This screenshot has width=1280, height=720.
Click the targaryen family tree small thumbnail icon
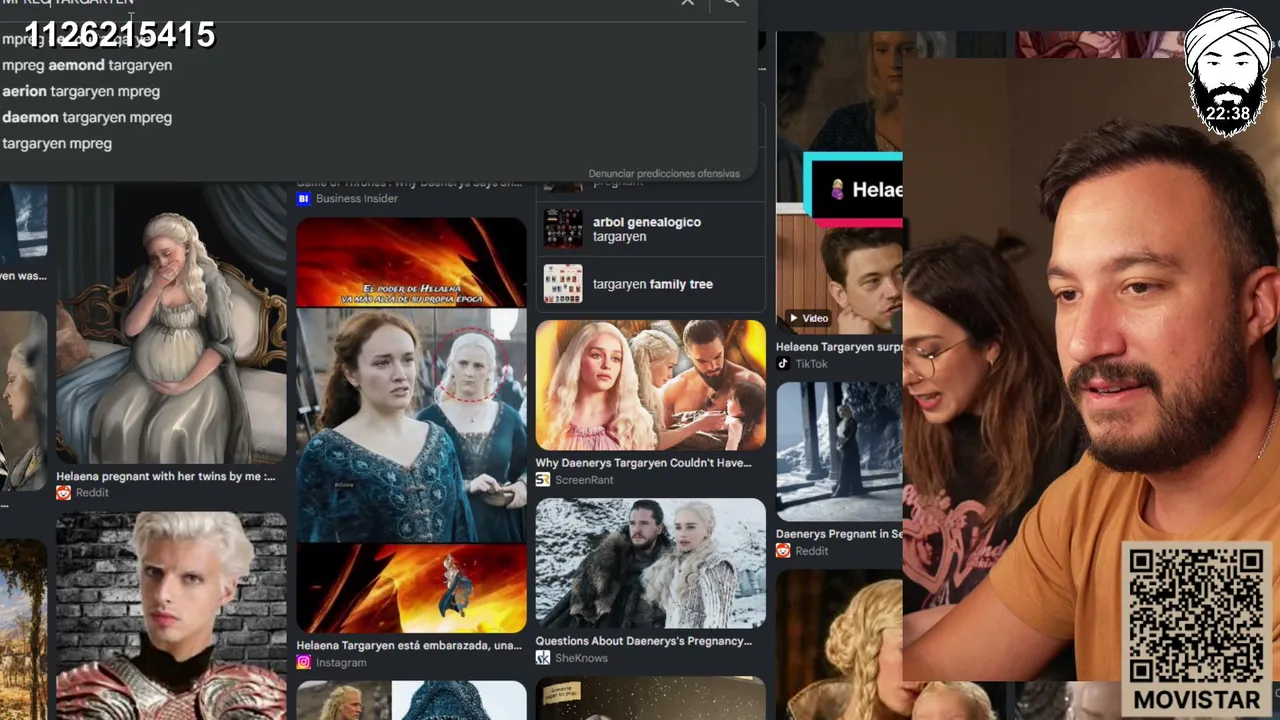tap(563, 284)
